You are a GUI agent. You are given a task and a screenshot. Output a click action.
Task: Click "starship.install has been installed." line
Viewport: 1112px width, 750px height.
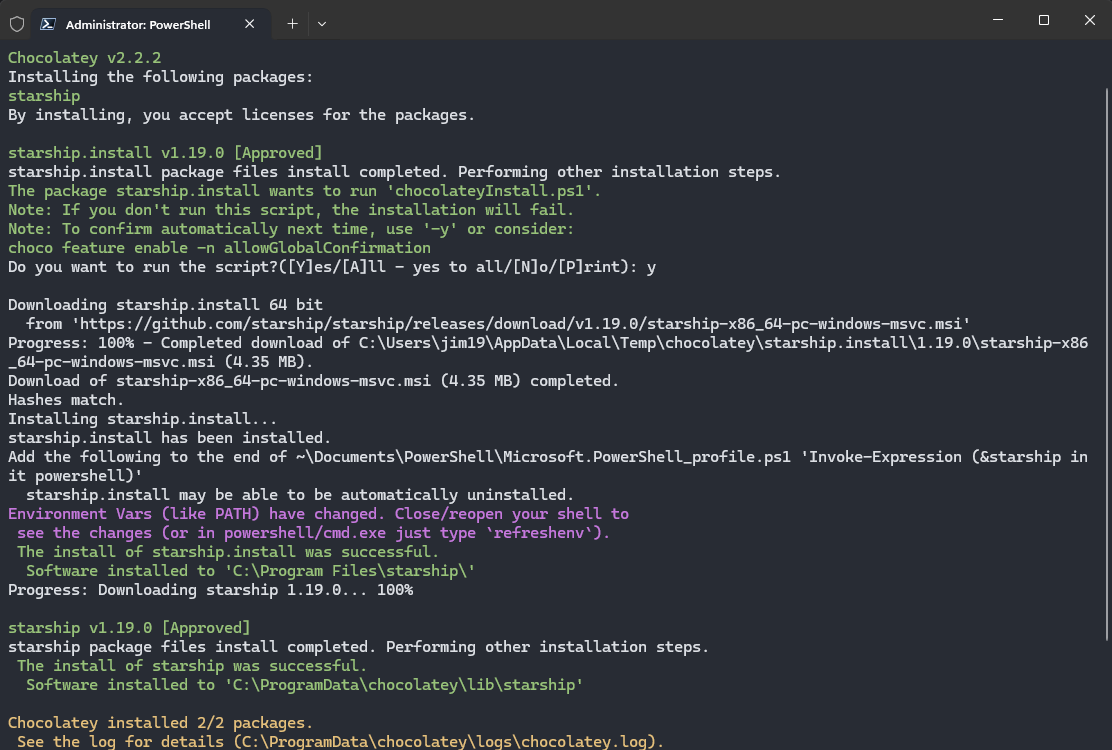click(169, 438)
